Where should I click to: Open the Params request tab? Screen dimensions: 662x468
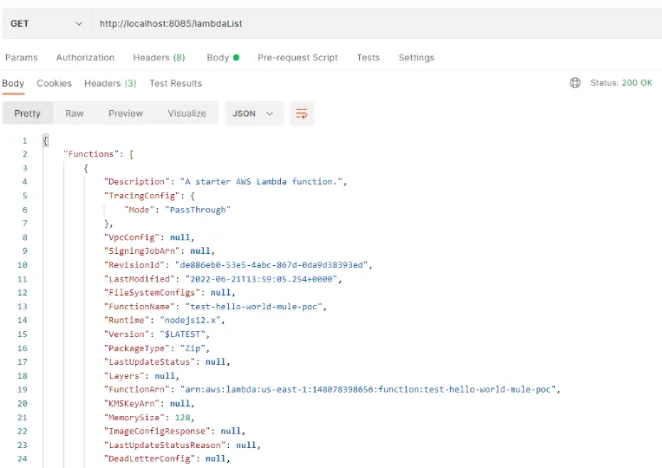pyautogui.click(x=22, y=57)
